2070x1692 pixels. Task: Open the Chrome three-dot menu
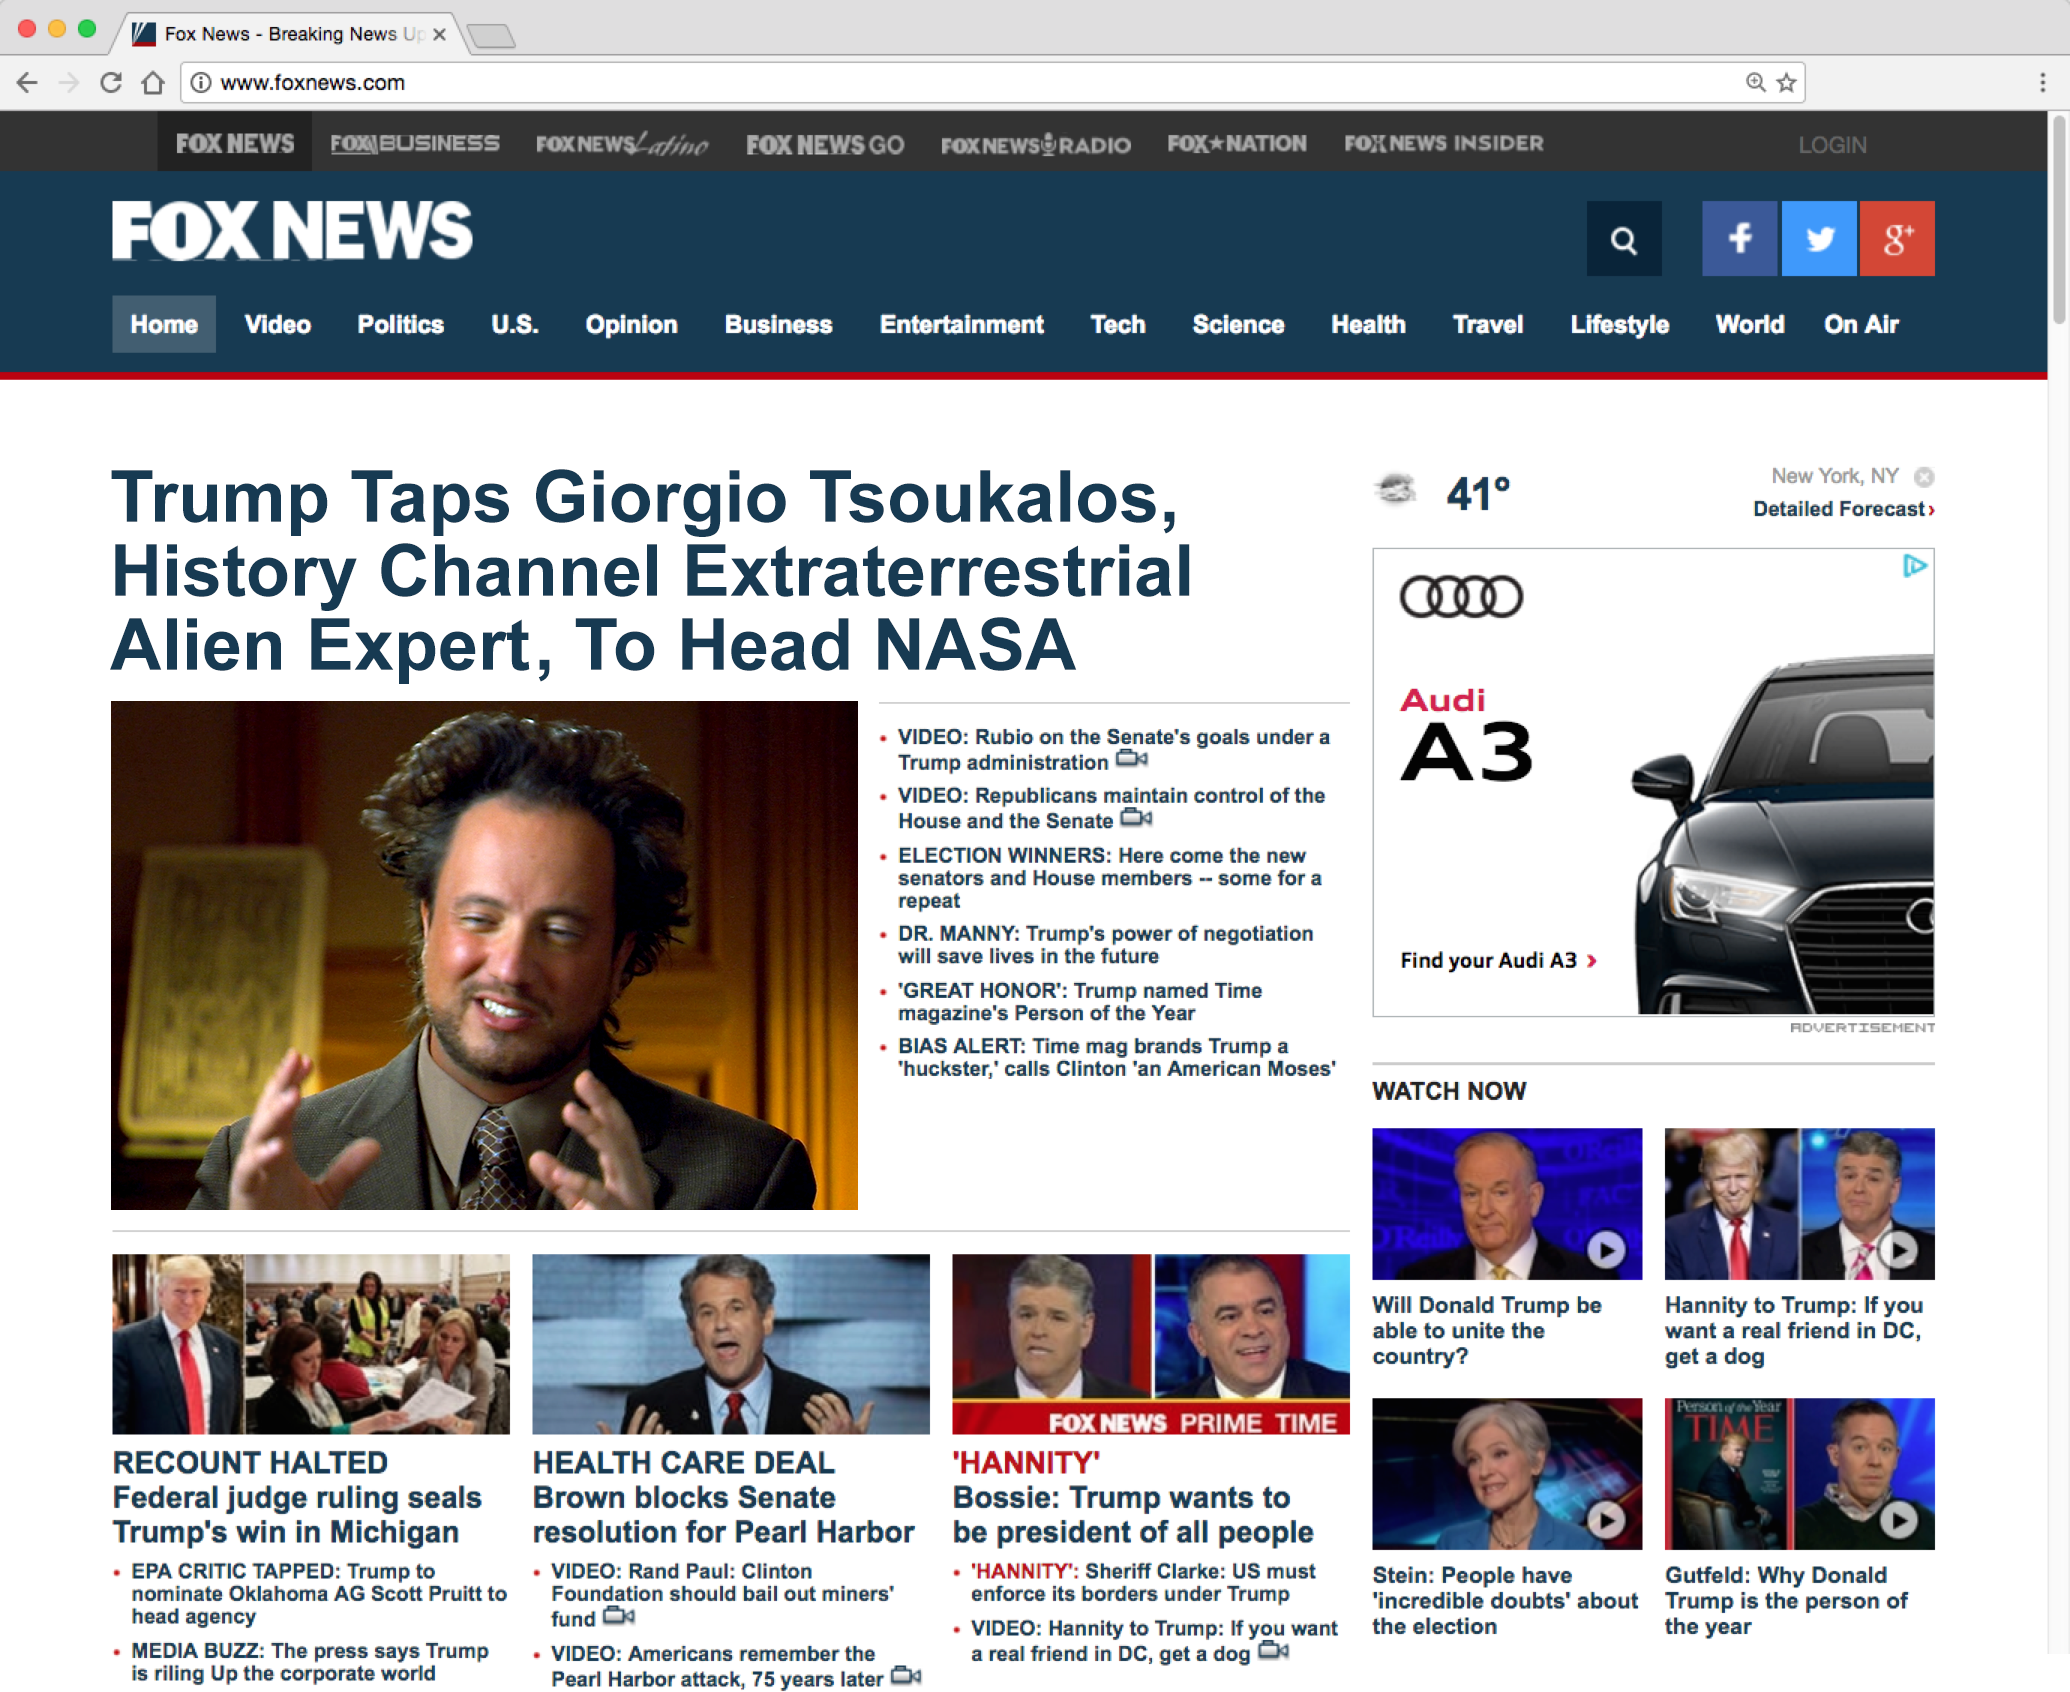pos(2042,82)
